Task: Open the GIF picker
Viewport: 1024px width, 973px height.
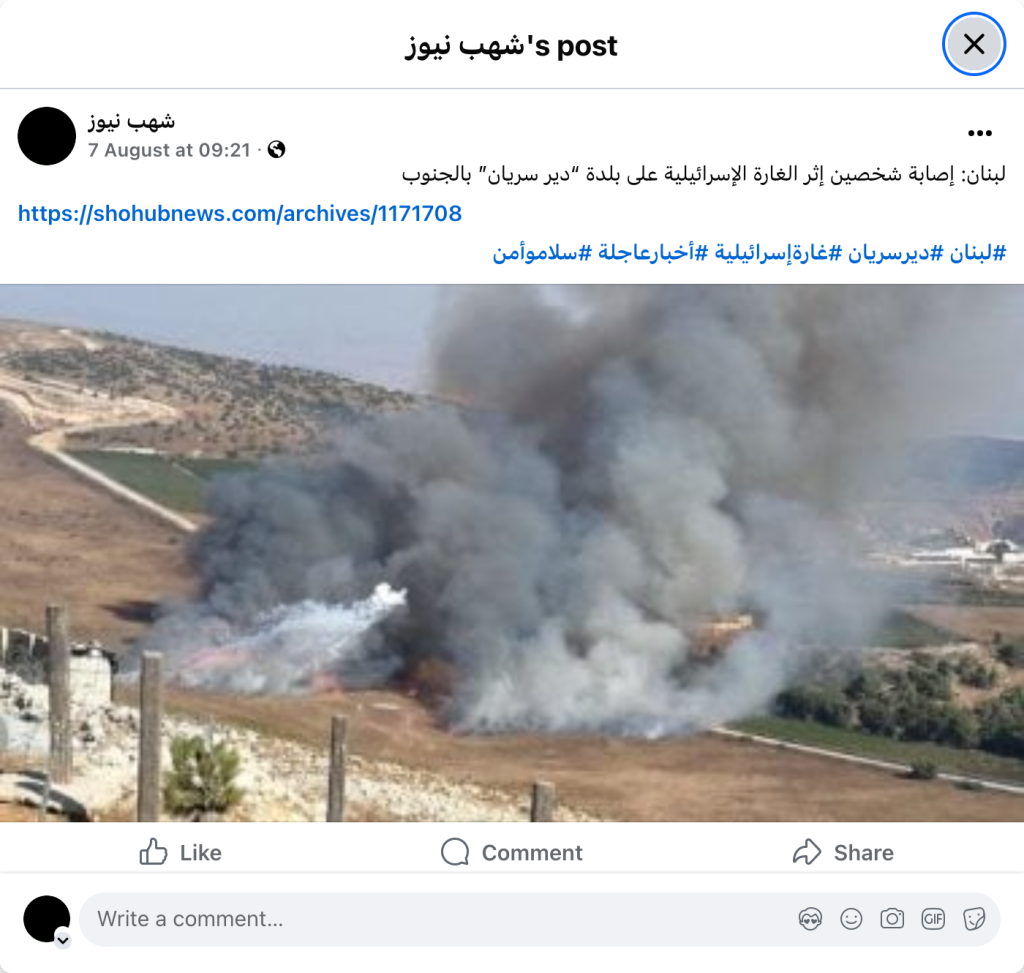Action: coord(933,919)
